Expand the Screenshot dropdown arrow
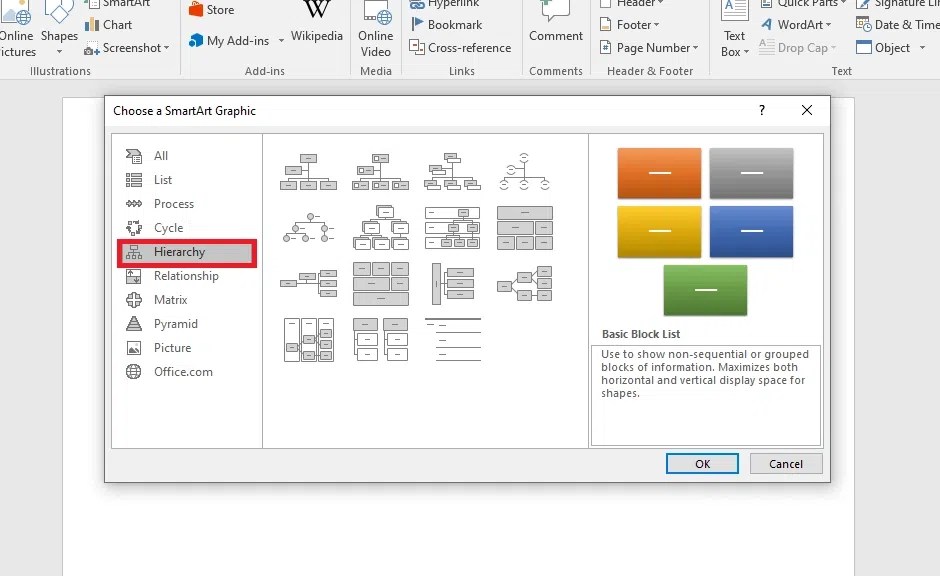 point(167,48)
